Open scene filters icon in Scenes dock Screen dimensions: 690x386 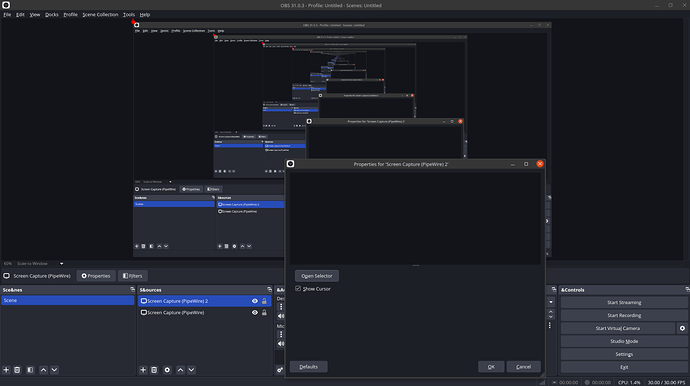30,370
